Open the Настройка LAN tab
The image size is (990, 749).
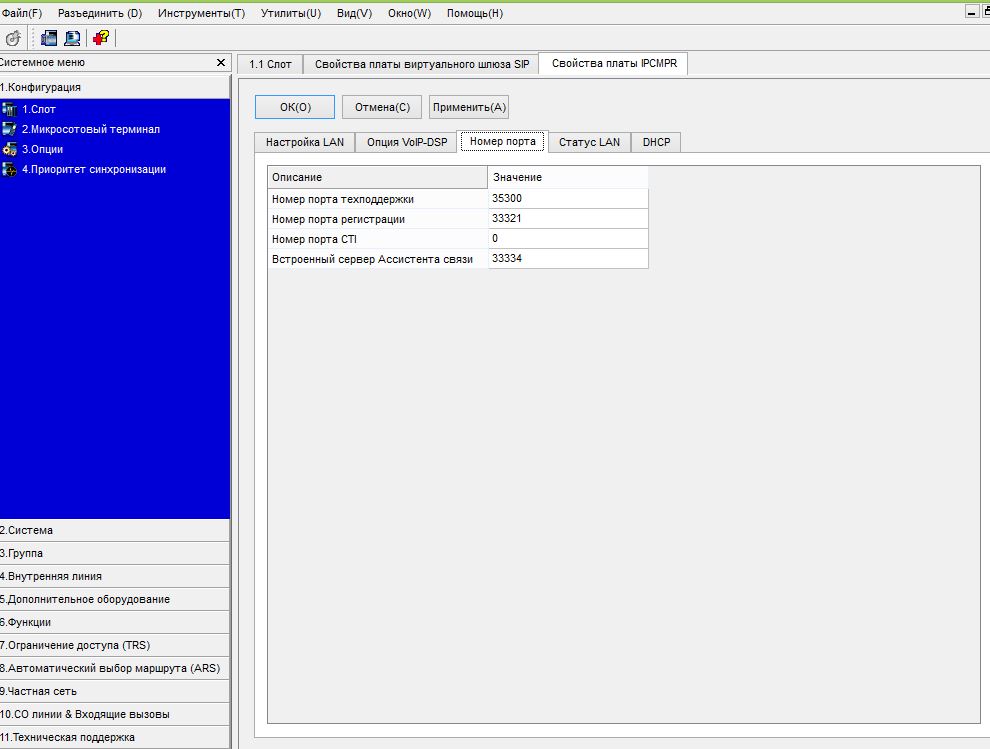pyautogui.click(x=305, y=142)
